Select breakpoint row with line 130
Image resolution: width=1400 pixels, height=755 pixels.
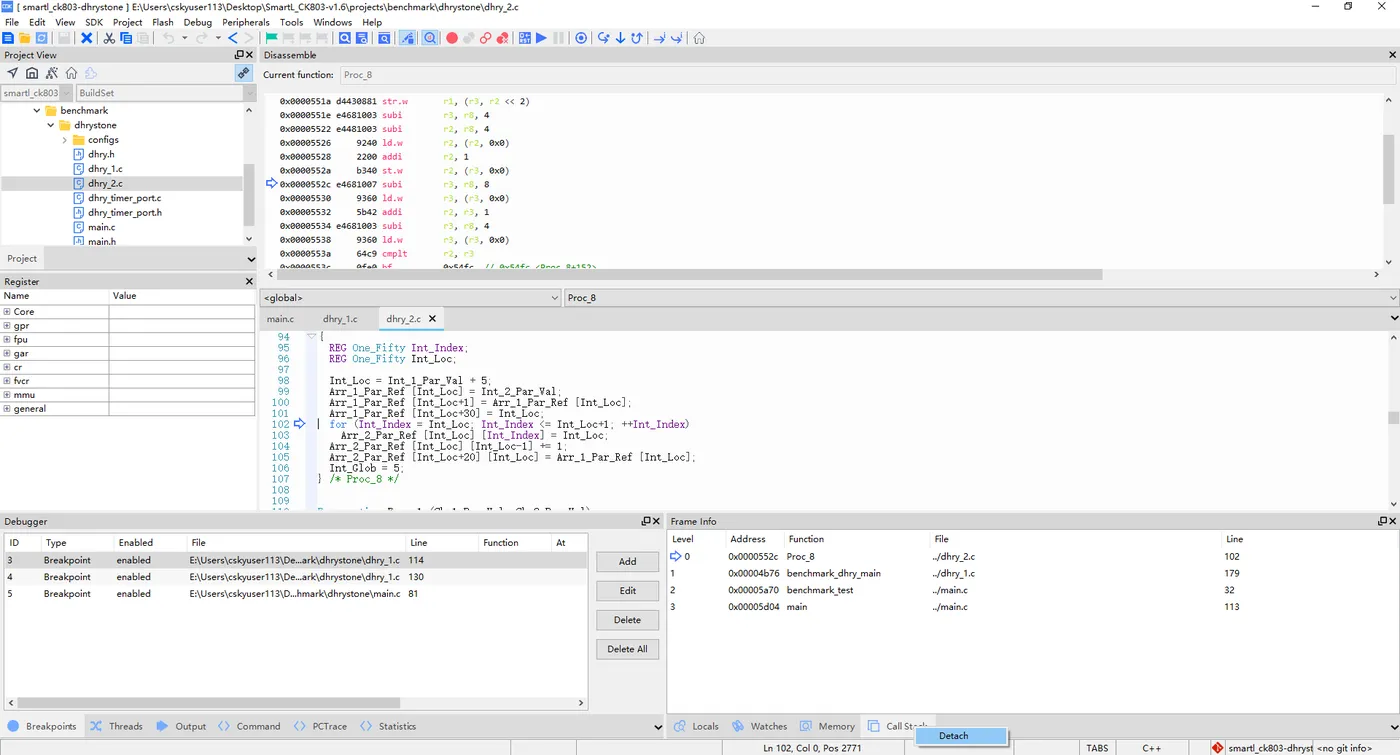295,577
